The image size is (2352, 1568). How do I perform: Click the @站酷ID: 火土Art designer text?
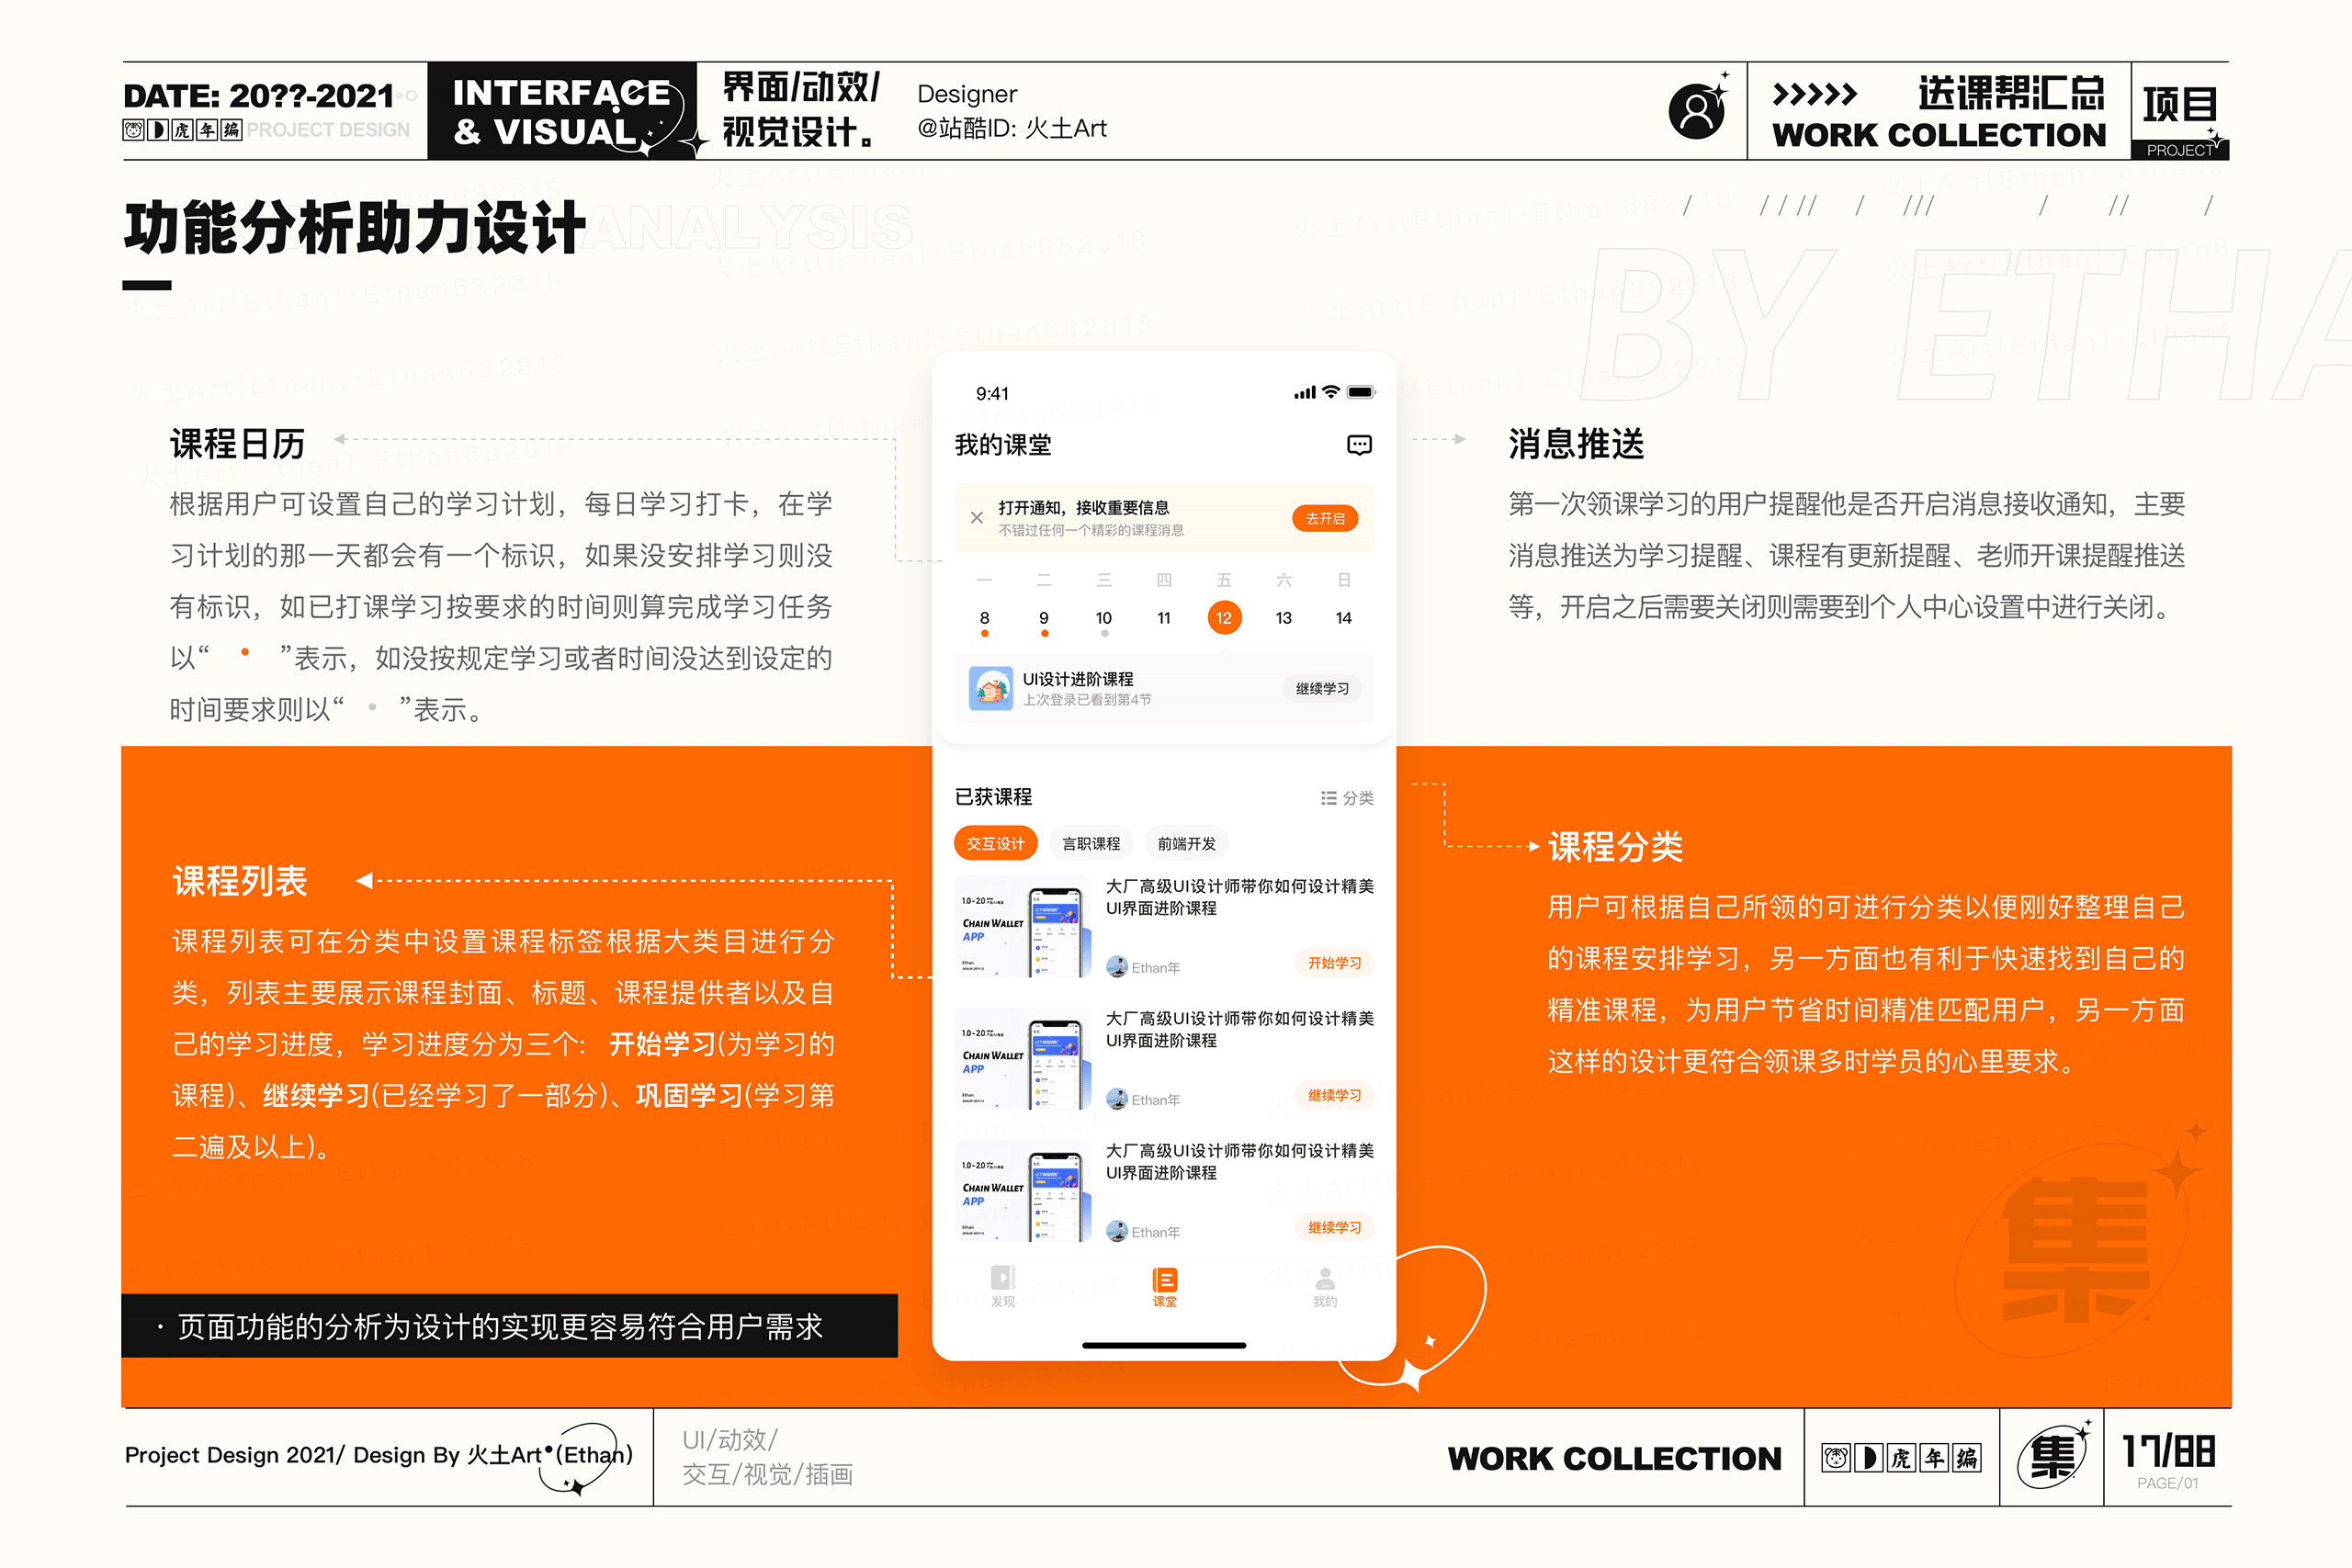click(1012, 129)
